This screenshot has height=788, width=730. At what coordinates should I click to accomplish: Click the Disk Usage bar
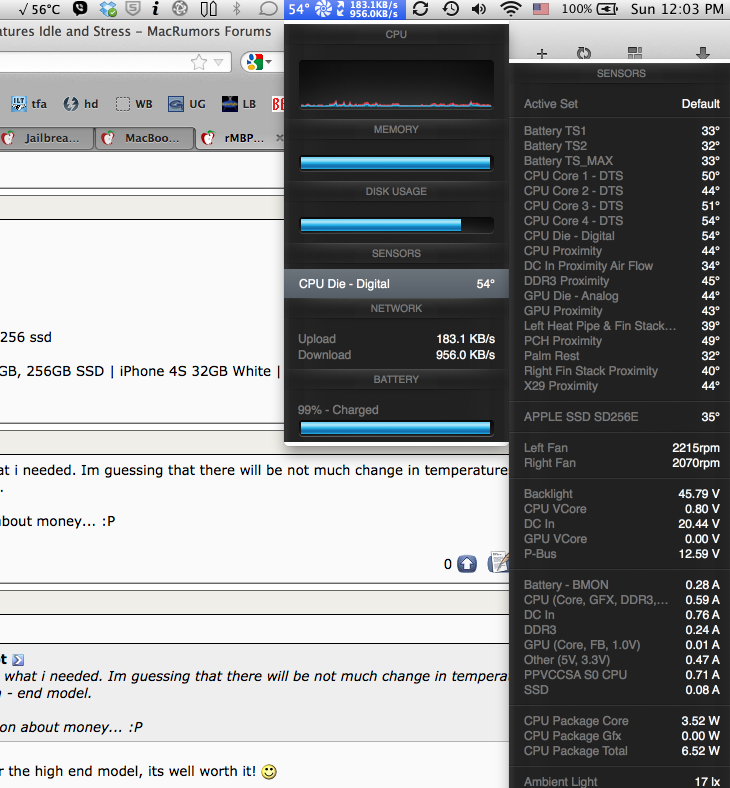point(396,225)
